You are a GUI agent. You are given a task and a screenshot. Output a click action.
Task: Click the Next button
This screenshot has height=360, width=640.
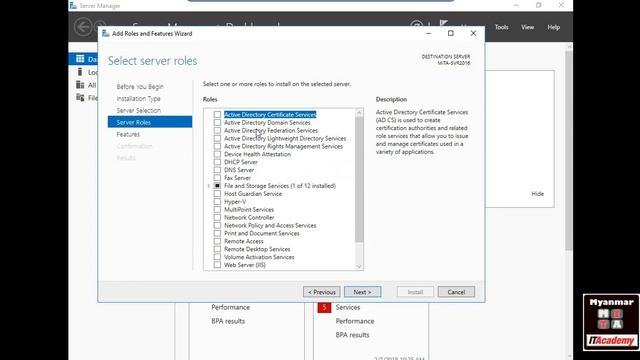[x=362, y=292]
